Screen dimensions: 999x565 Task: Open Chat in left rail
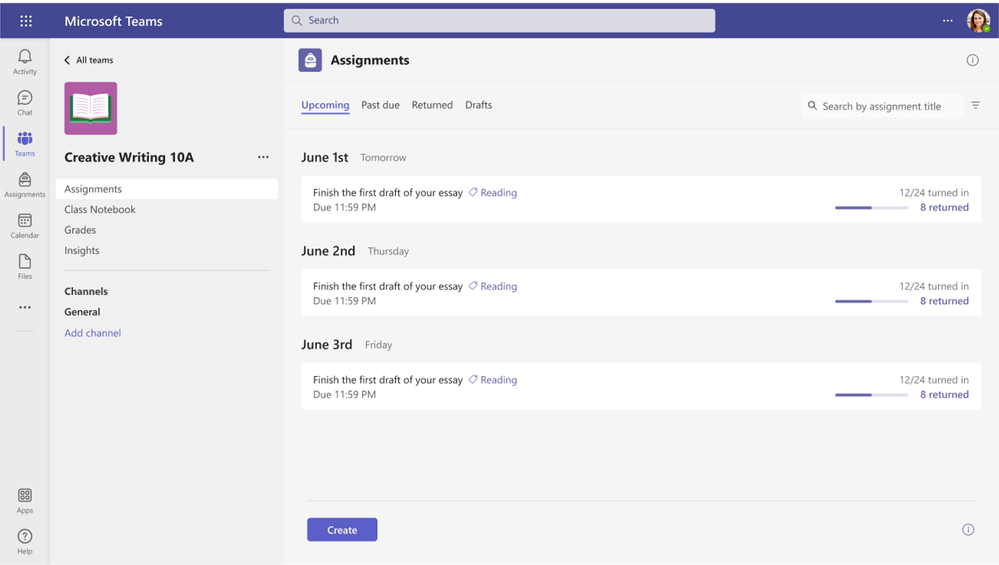coord(25,103)
